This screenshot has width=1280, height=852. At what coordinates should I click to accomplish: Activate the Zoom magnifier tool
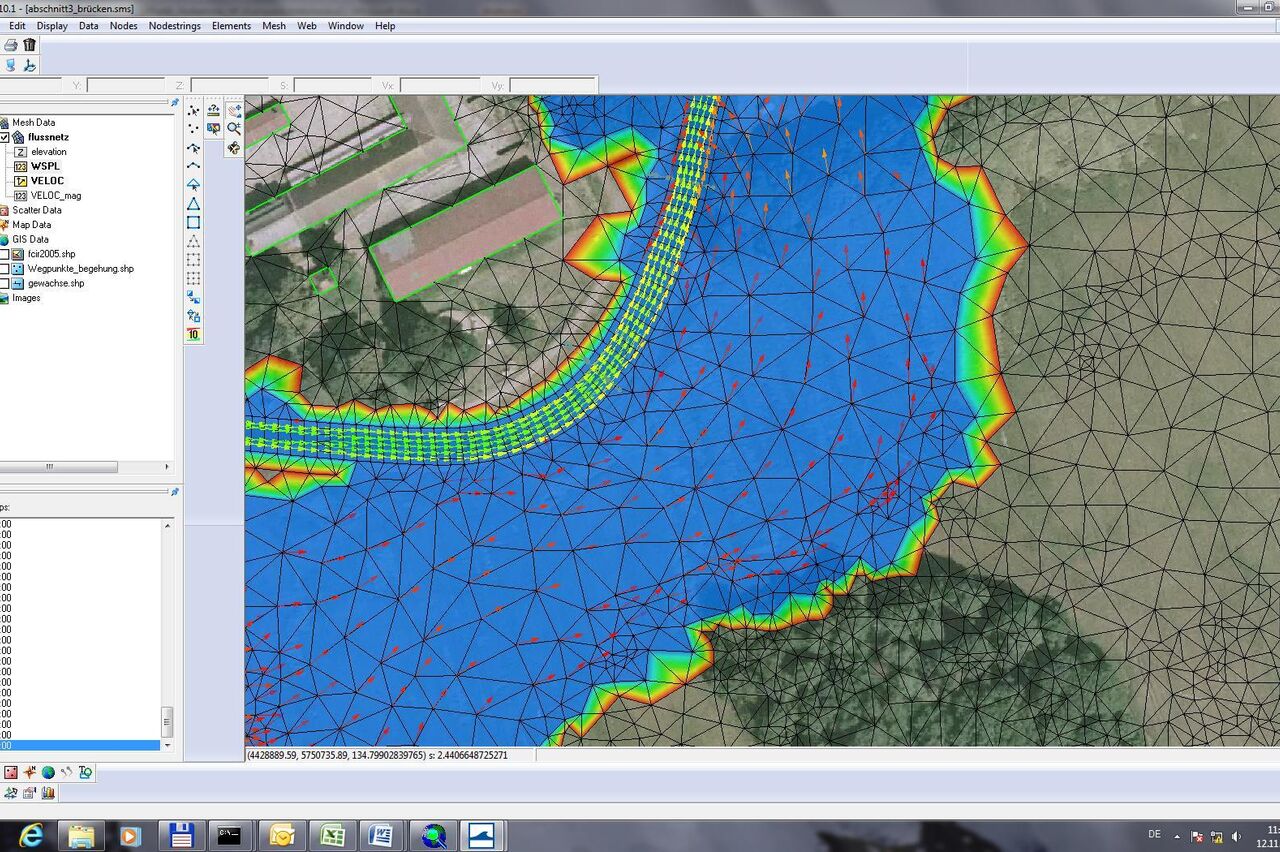(x=234, y=128)
